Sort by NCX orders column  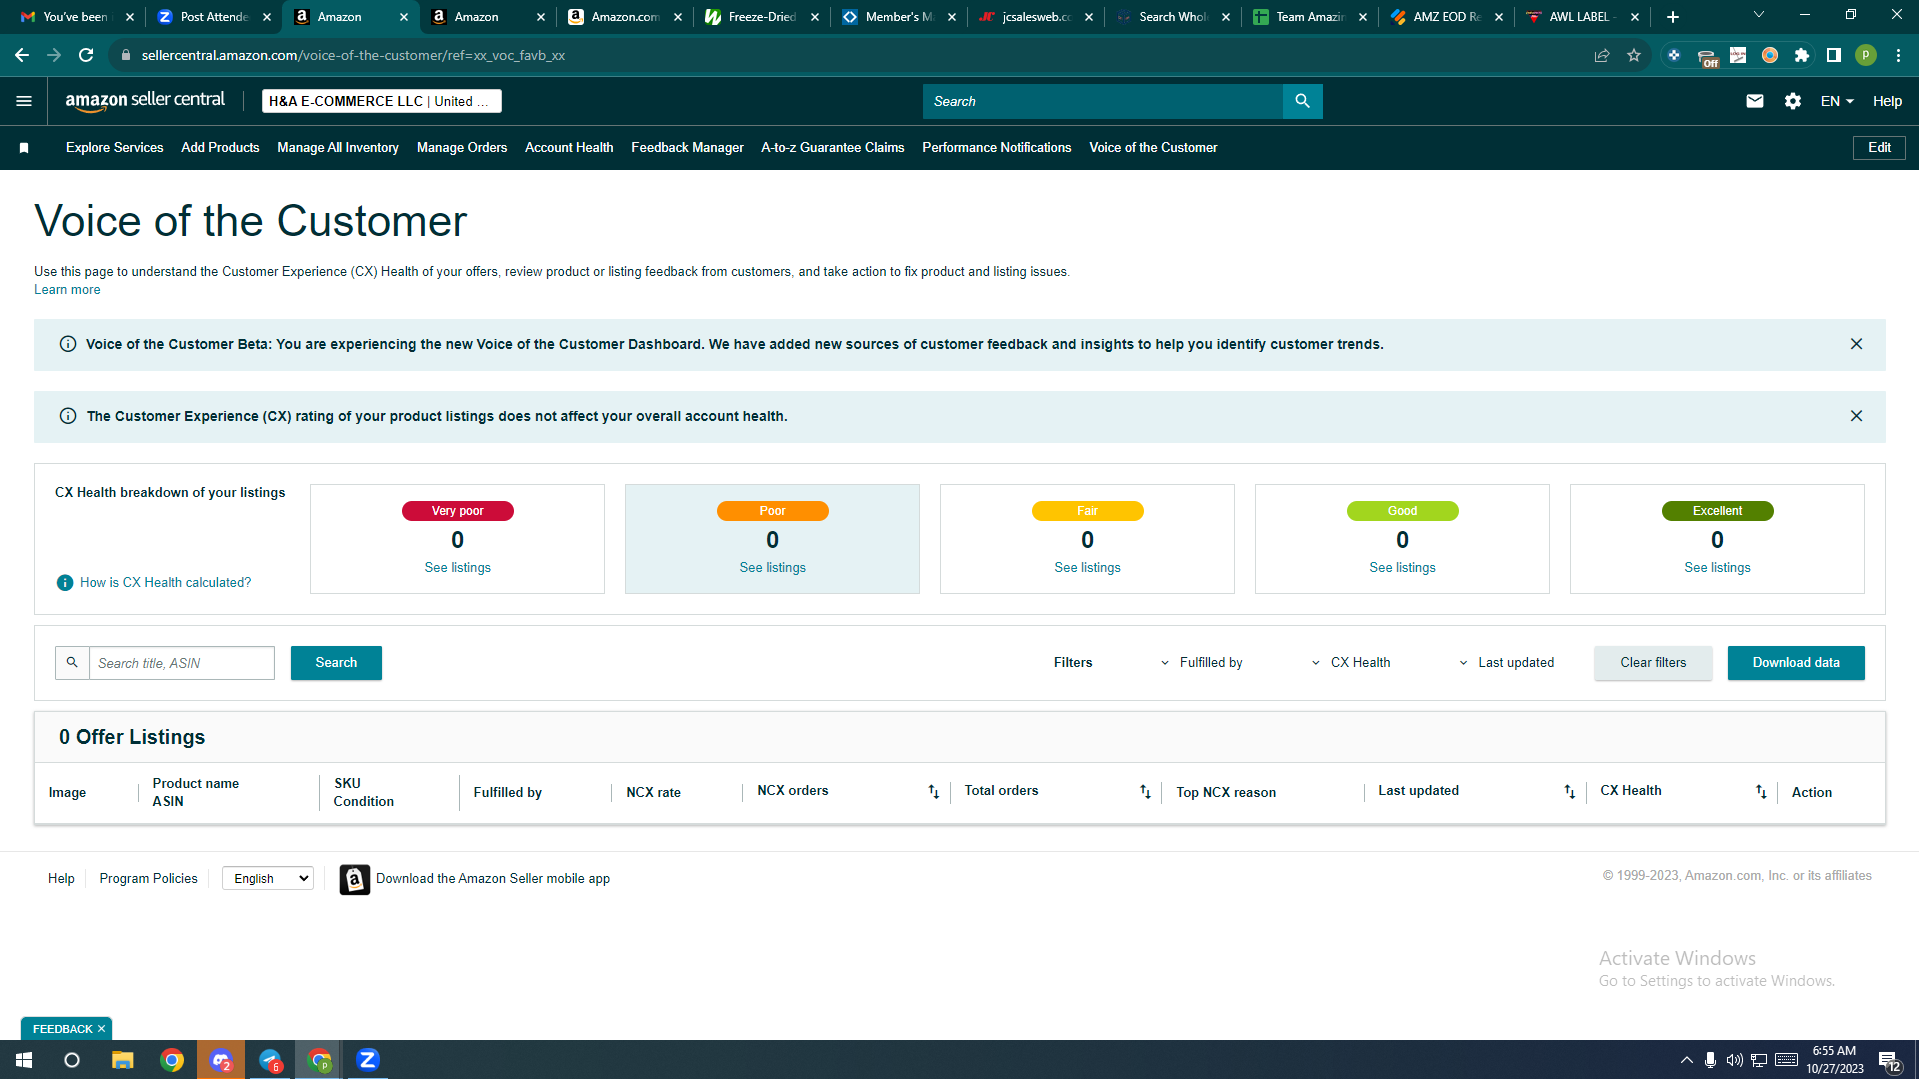933,792
